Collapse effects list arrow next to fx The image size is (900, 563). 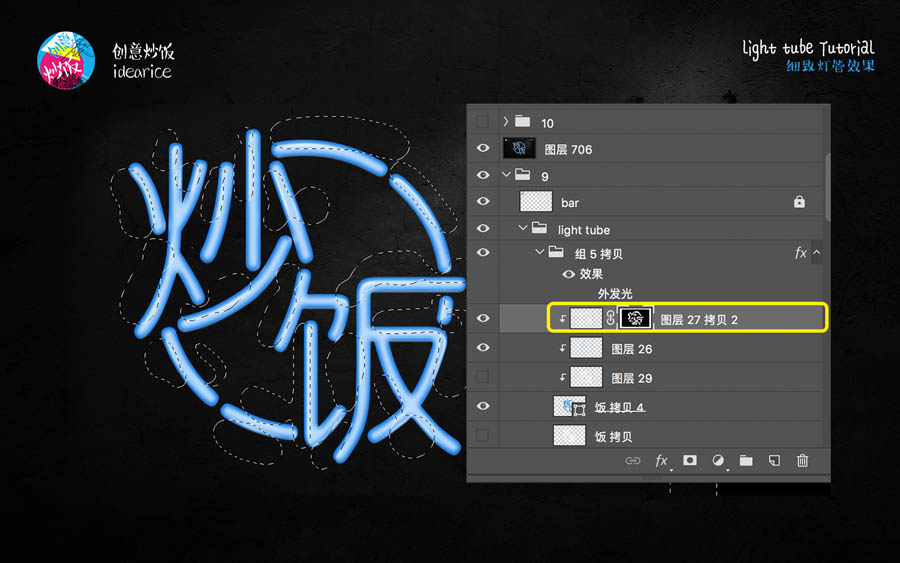tap(817, 253)
